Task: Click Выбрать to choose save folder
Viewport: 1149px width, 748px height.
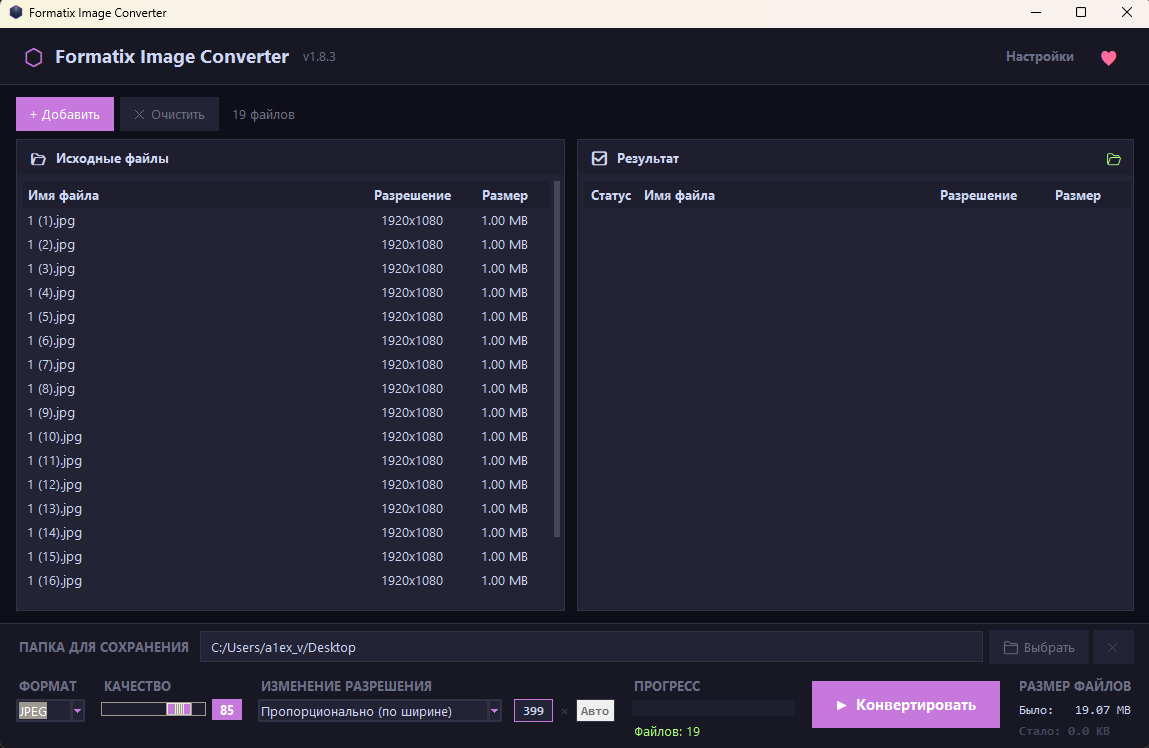Action: pos(1038,648)
